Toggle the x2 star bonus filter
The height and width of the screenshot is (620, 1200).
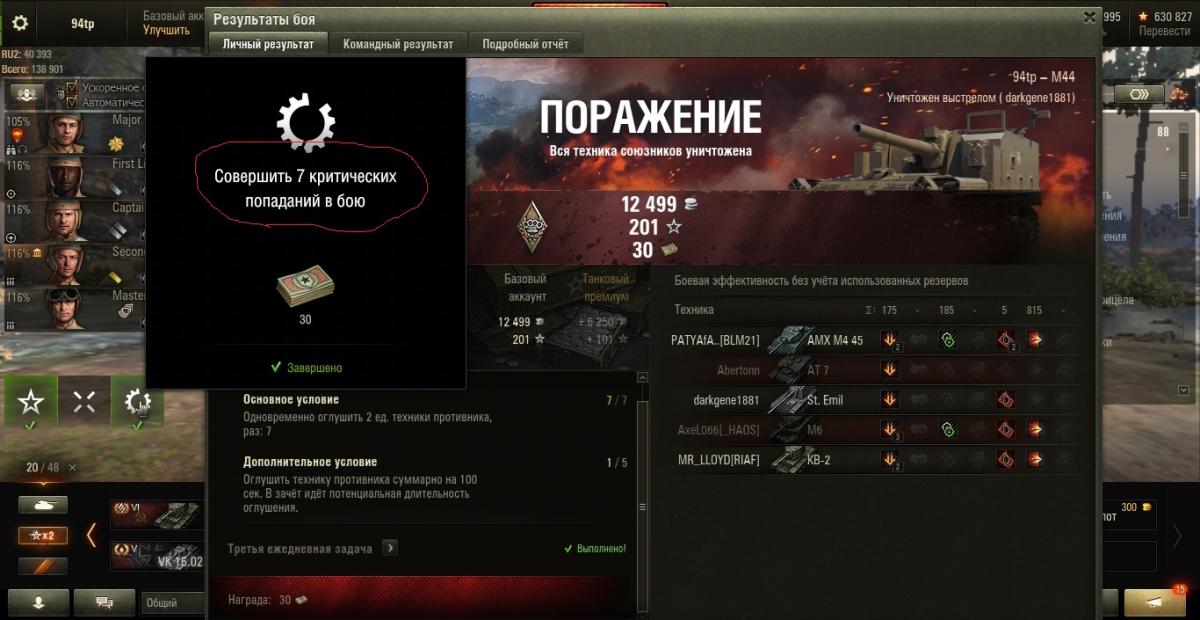click(x=43, y=536)
